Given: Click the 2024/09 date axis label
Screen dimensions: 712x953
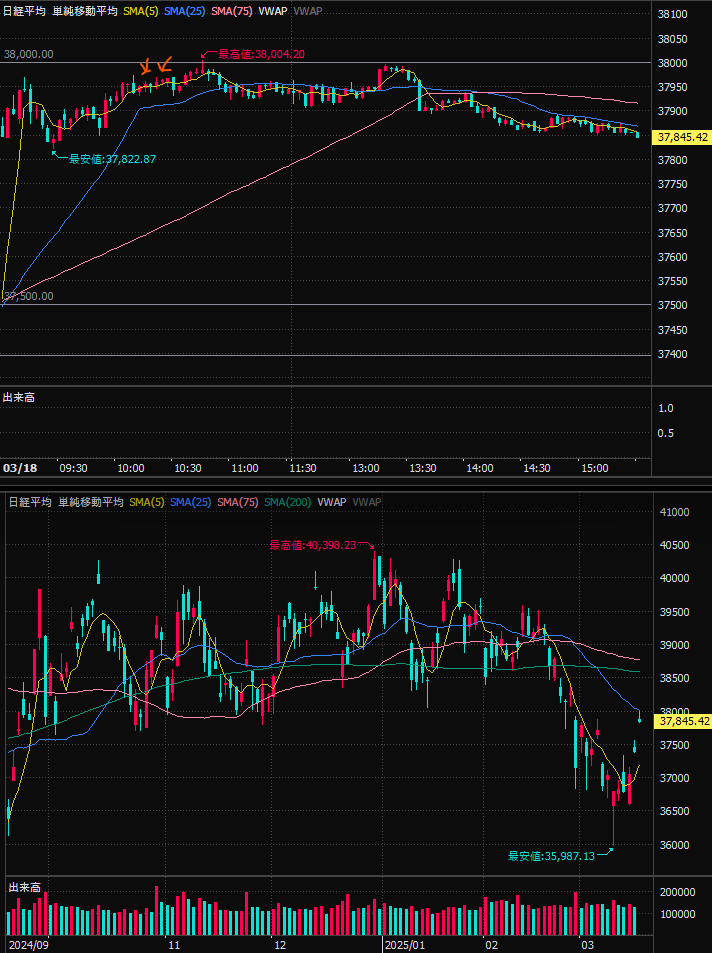Looking at the screenshot, I should (x=29, y=945).
